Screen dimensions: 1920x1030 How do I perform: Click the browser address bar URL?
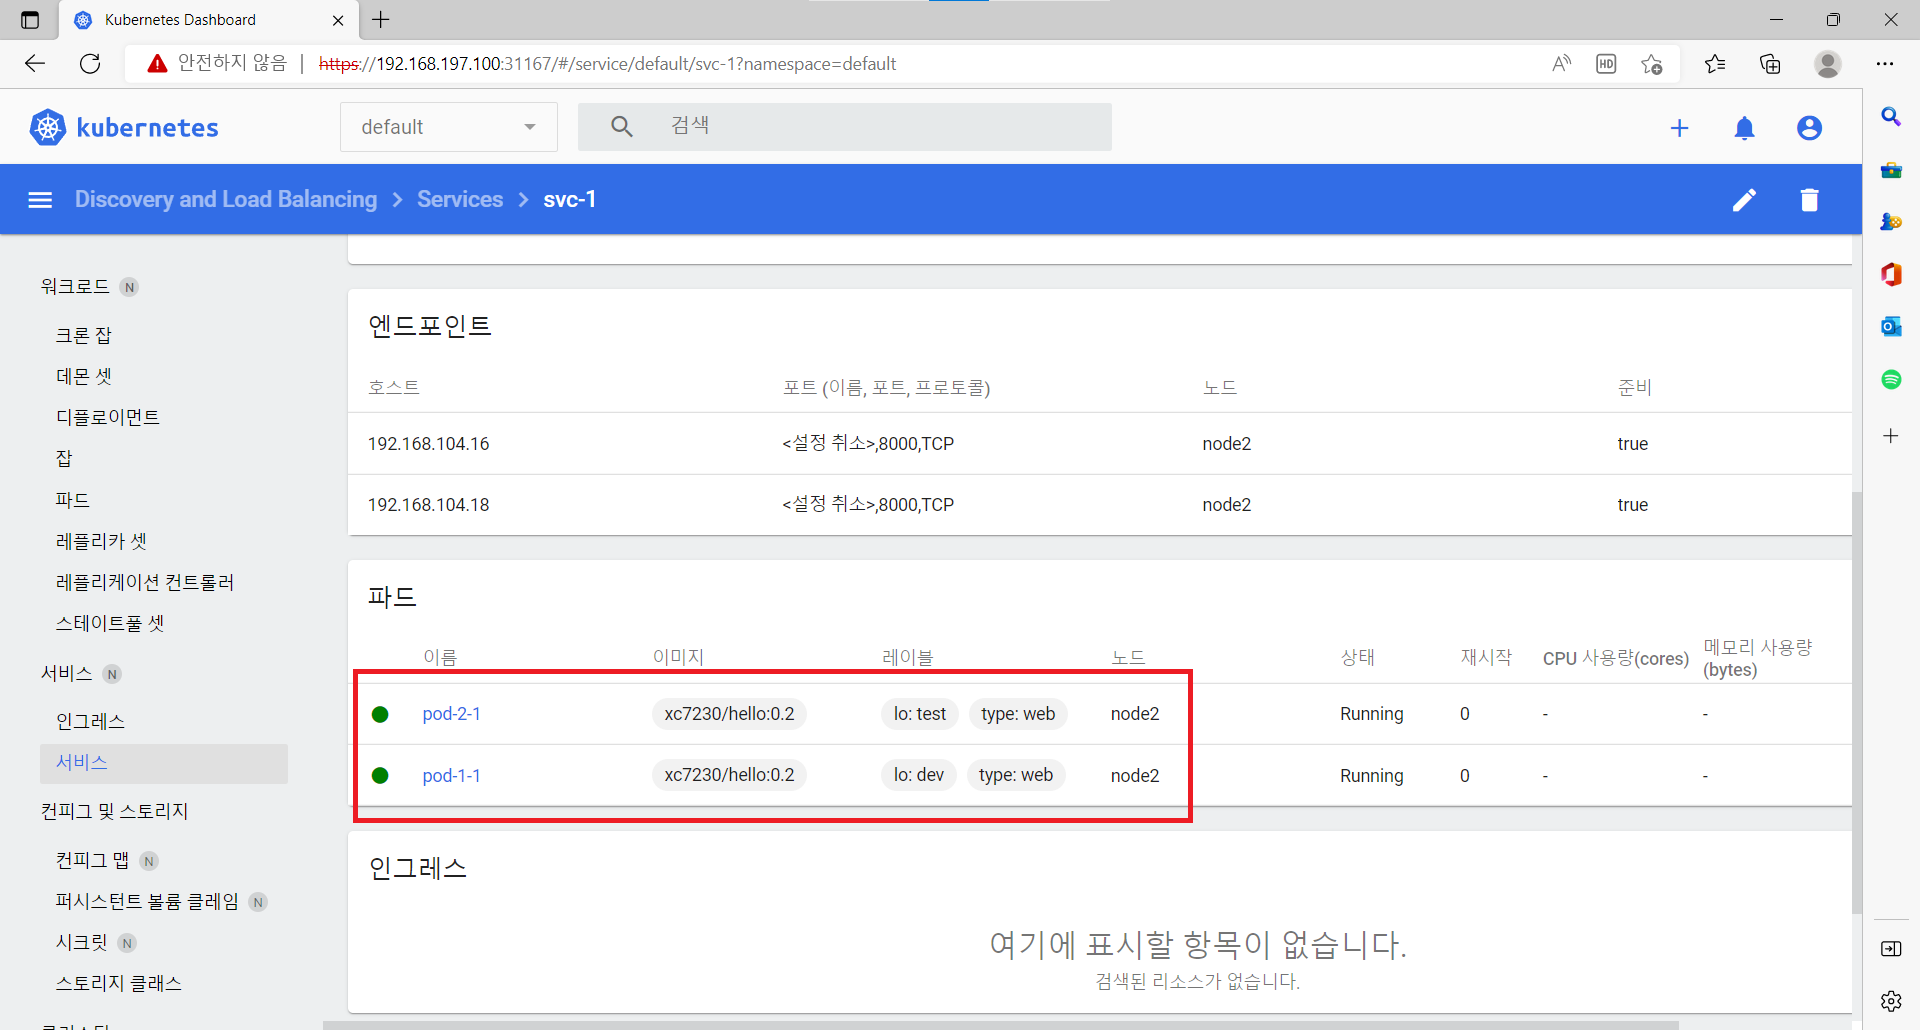coord(607,64)
